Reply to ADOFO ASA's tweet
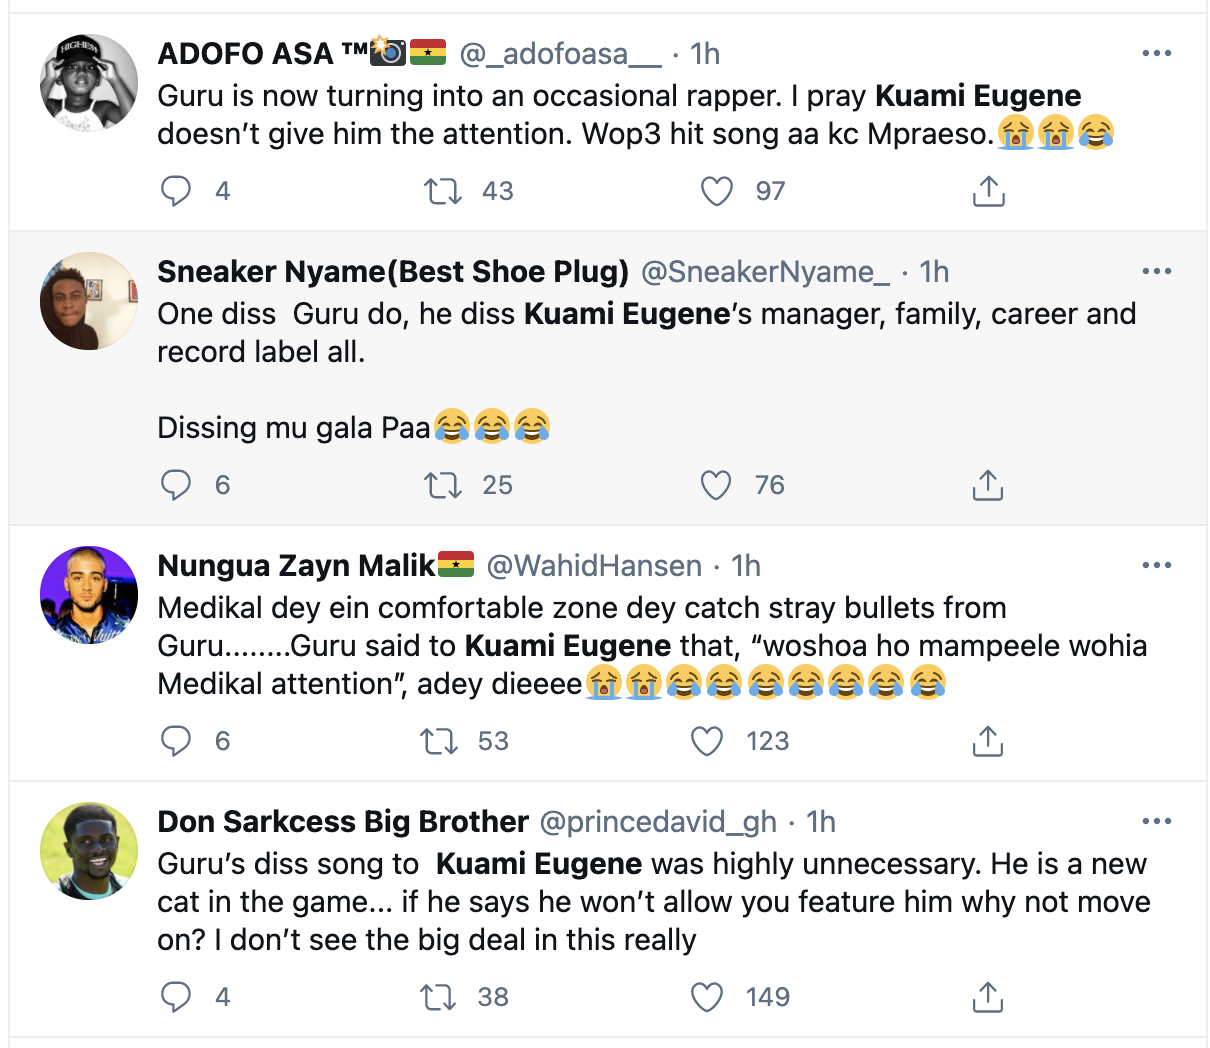Screen dimensions: 1210x1048 click(x=176, y=191)
